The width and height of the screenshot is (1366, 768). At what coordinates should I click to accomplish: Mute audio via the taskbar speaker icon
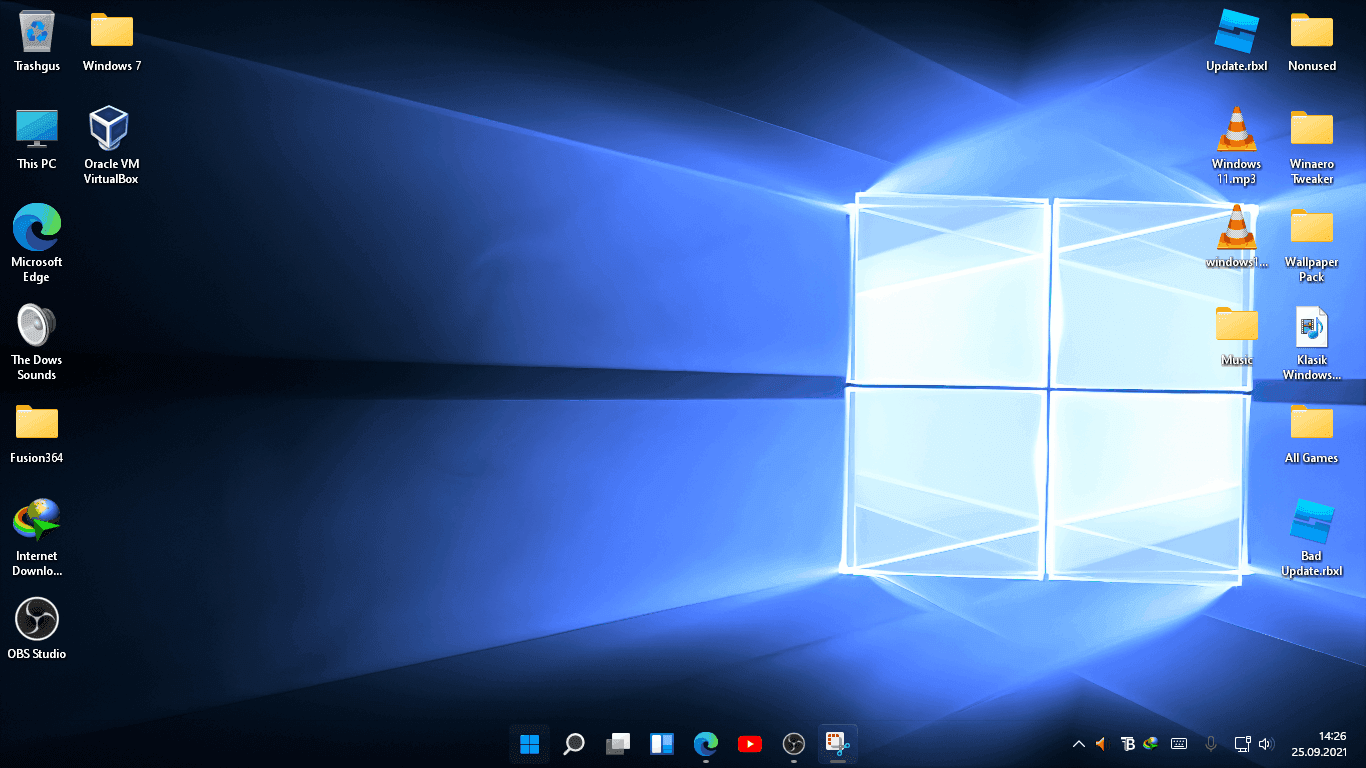tap(1266, 744)
